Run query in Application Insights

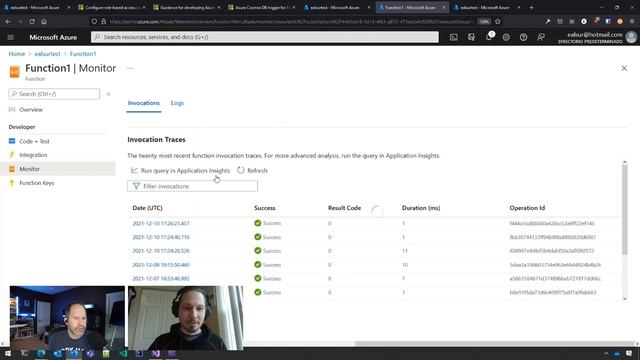[180, 170]
